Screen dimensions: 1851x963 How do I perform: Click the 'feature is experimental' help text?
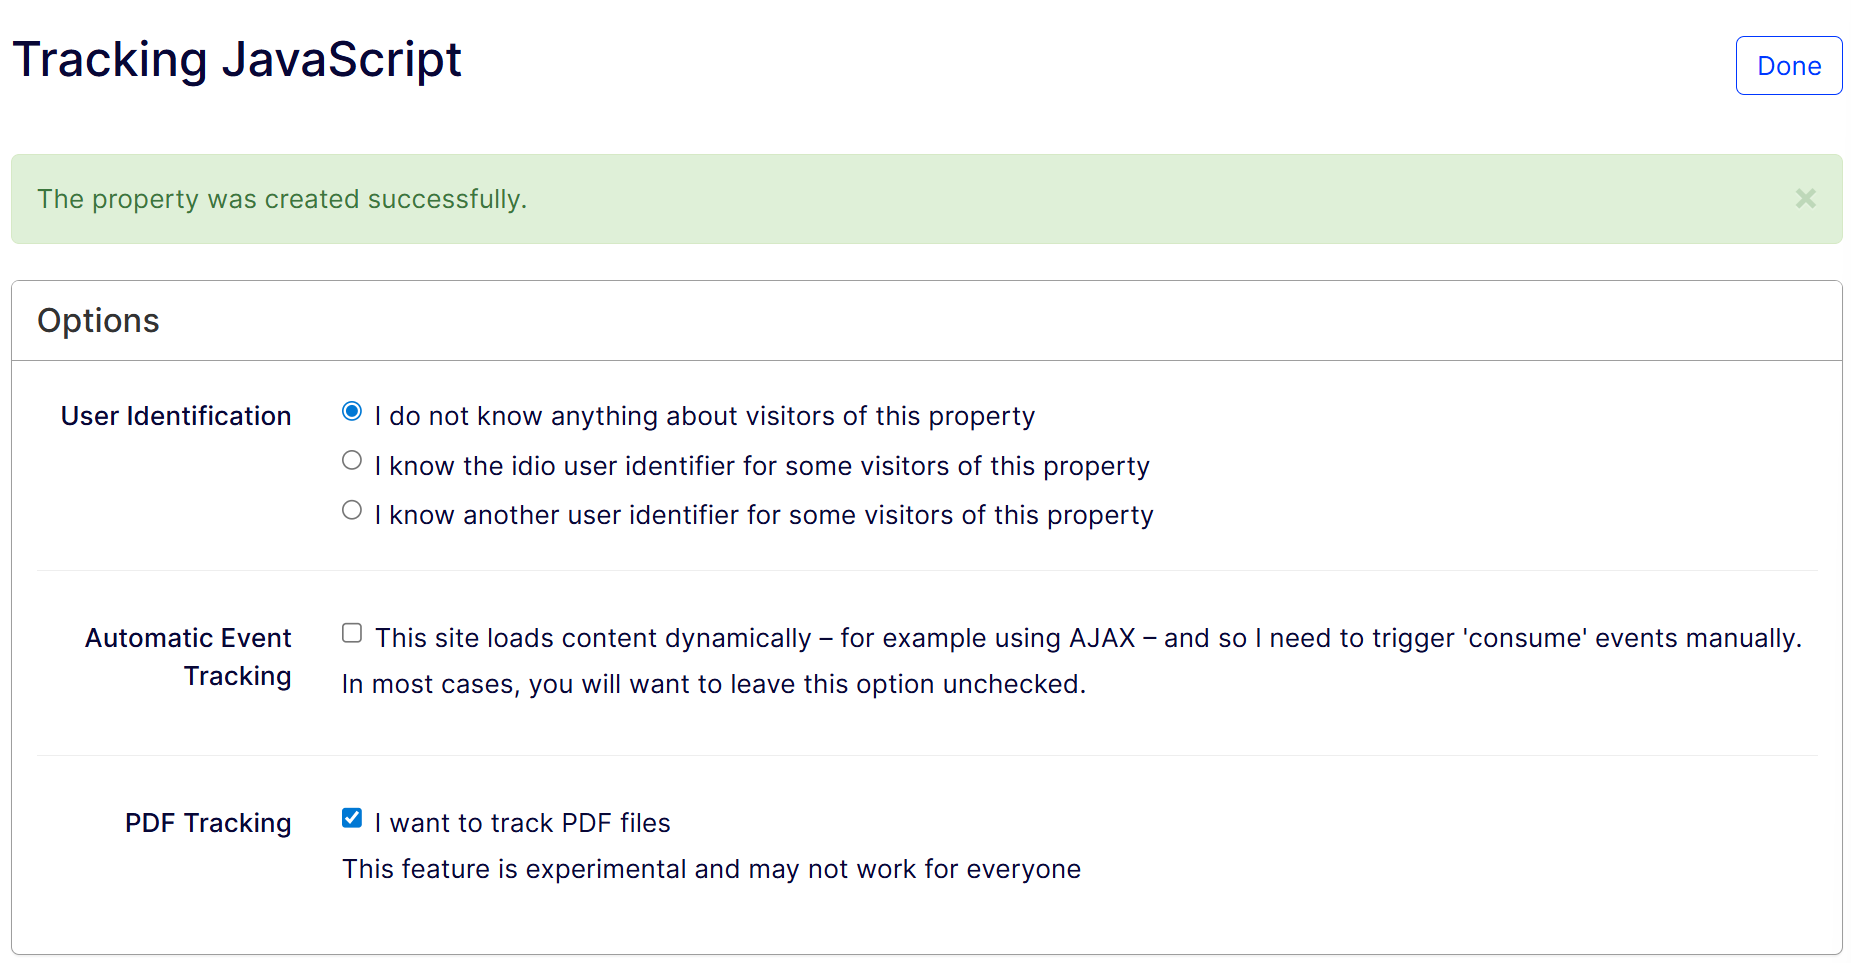pos(711,869)
